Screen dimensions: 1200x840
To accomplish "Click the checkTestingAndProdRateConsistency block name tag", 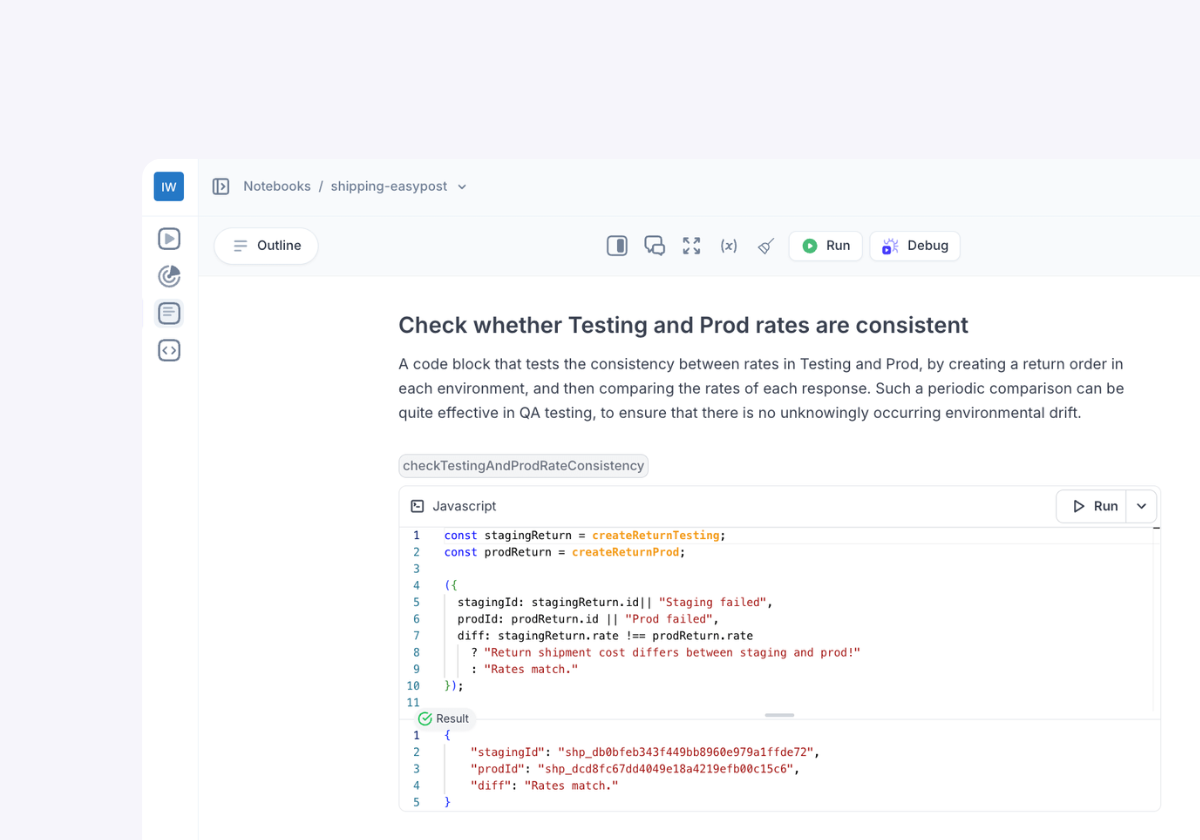I will (x=523, y=466).
